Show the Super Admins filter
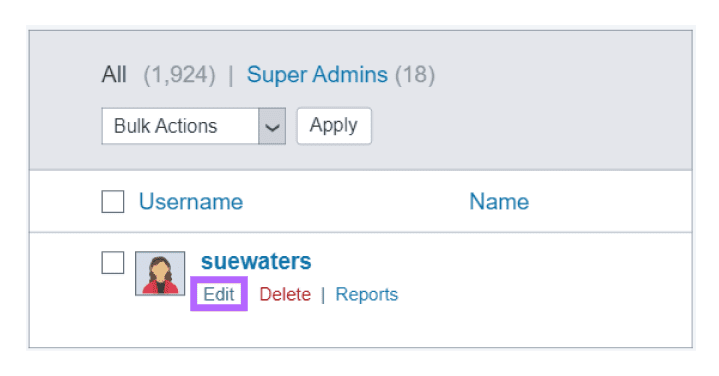Screen dimensions: 719x376 click(317, 74)
